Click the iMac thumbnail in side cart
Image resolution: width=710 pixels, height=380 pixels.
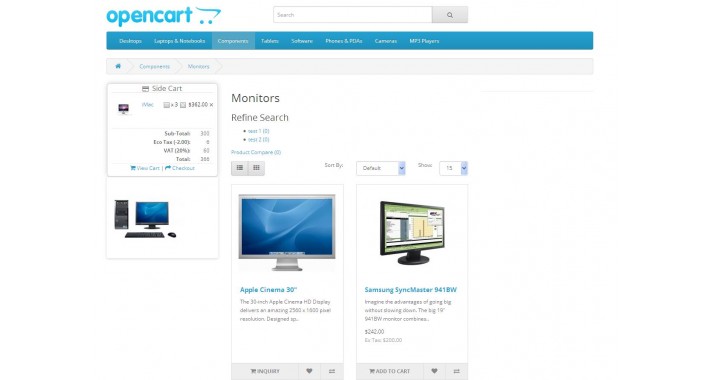pos(123,108)
